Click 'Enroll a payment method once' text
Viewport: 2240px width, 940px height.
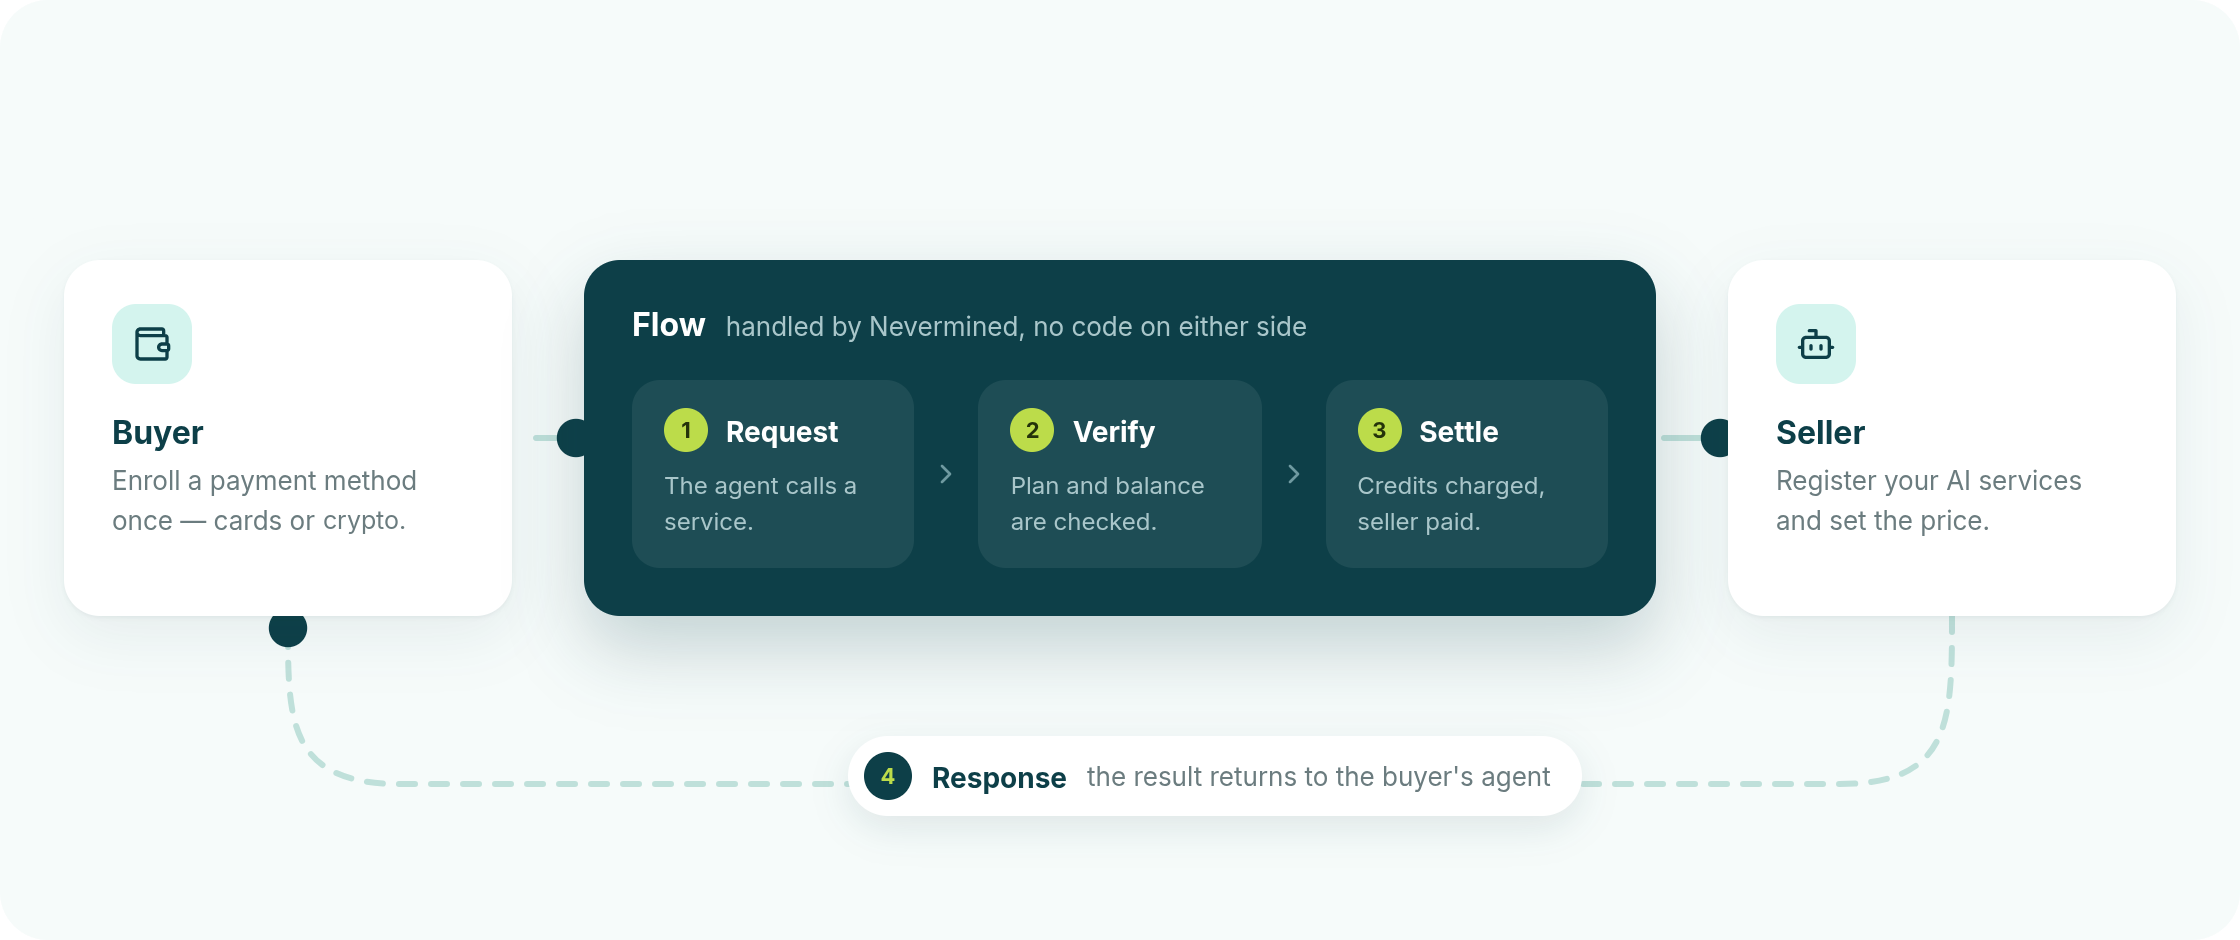[x=264, y=501]
